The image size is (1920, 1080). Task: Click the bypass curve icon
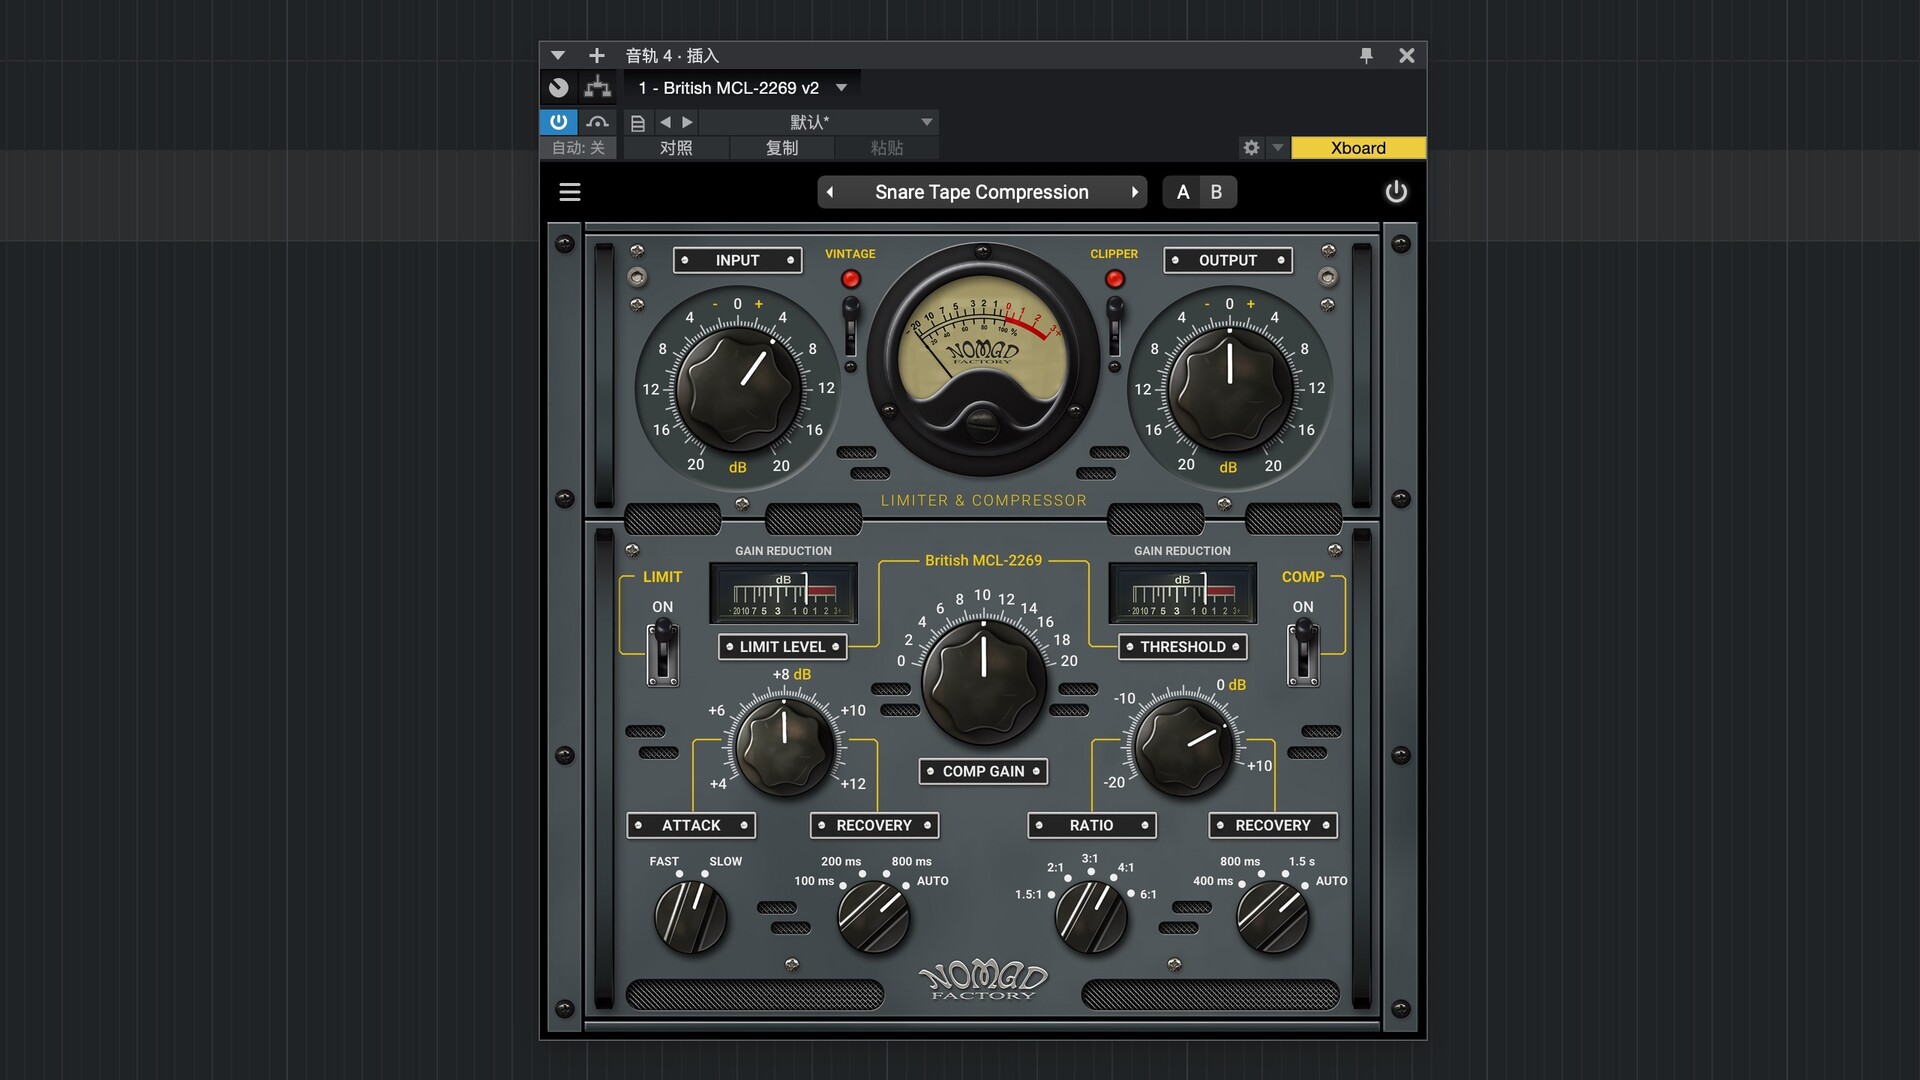(x=598, y=122)
